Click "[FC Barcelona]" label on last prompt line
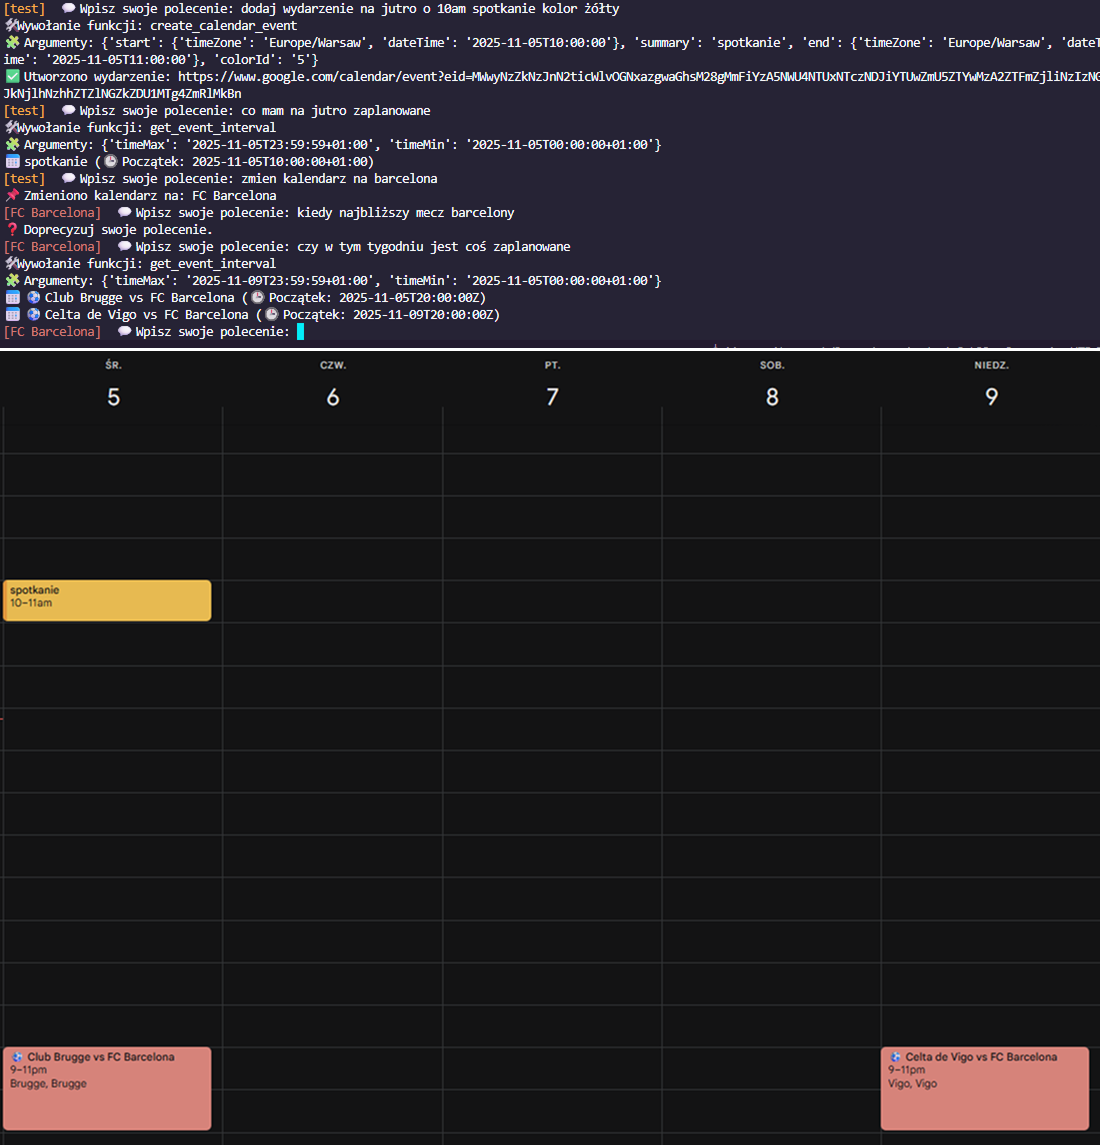 [x=52, y=331]
